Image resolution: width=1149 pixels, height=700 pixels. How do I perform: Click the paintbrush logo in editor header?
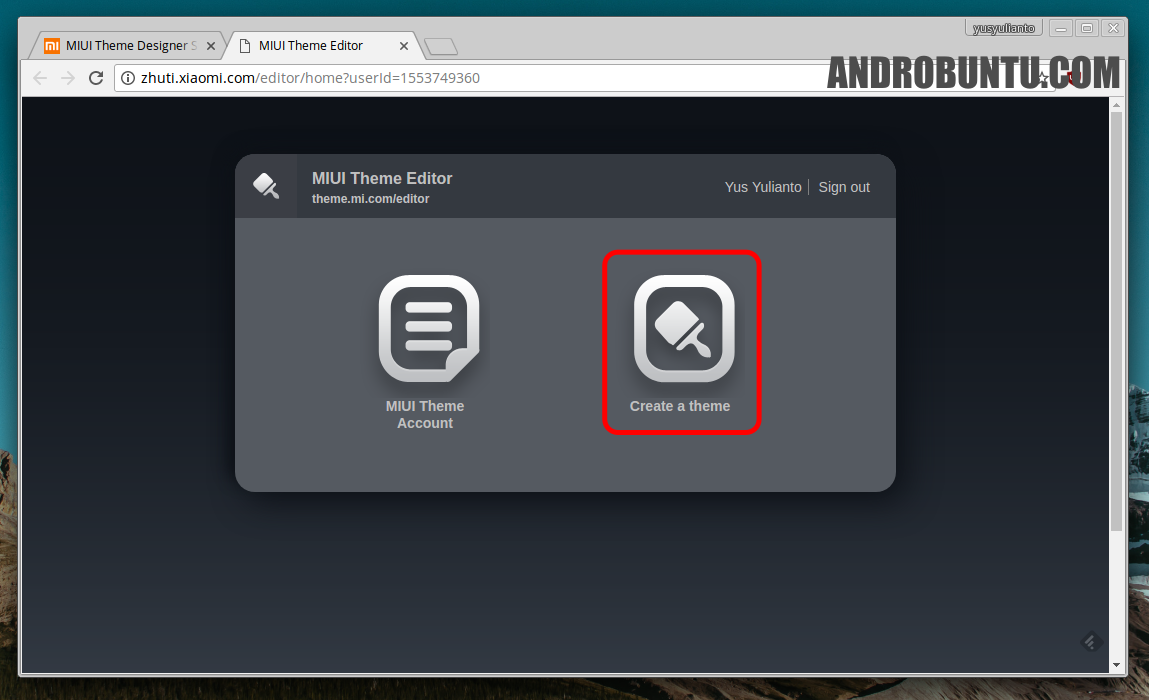point(266,186)
